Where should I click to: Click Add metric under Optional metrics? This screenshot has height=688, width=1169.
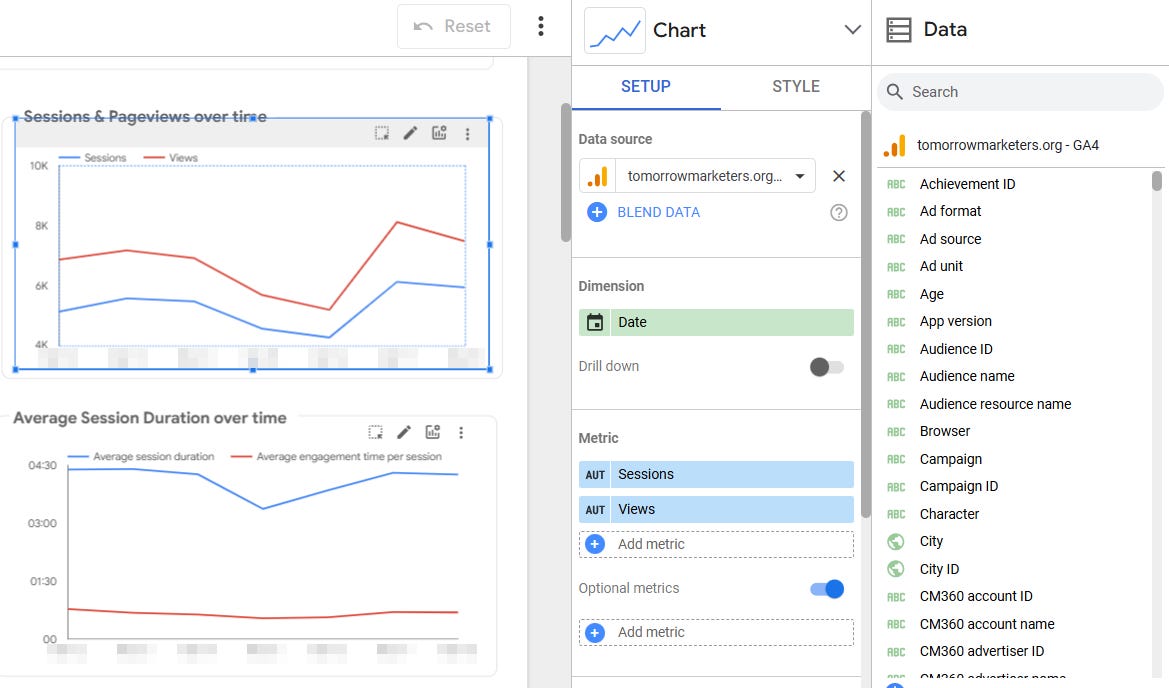point(716,632)
